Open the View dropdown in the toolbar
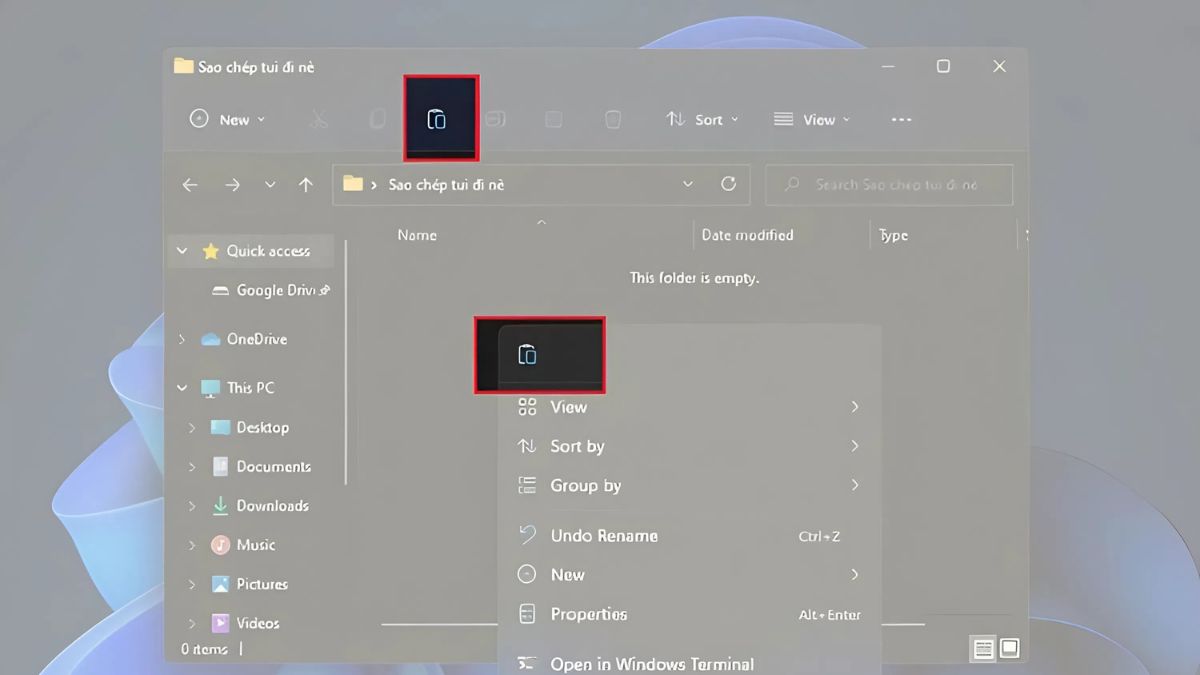1200x675 pixels. coord(812,120)
